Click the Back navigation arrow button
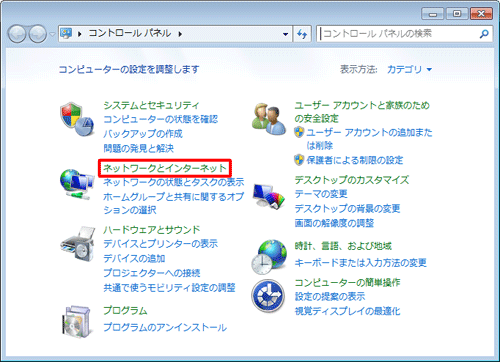 (17, 34)
